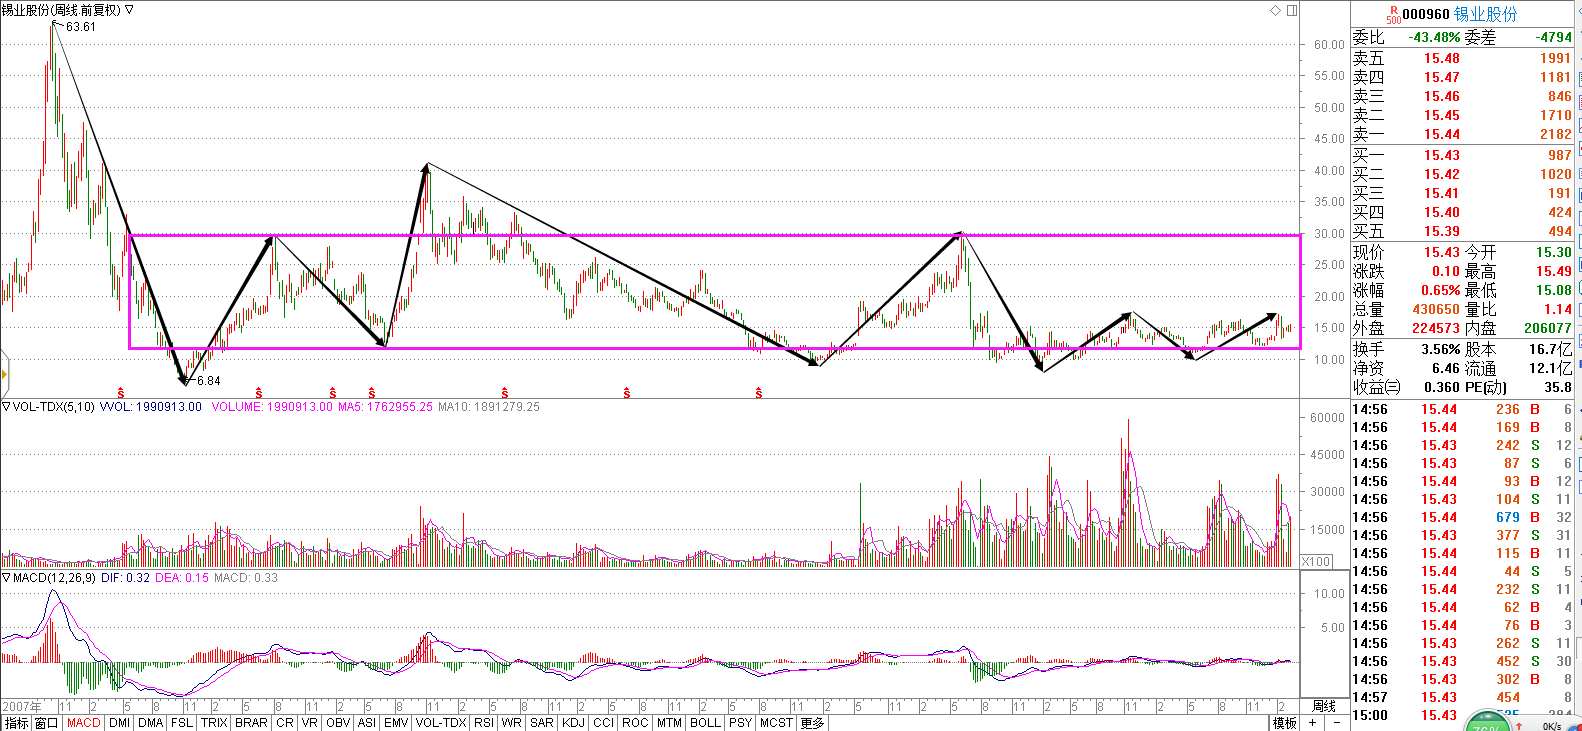Open the 模板 template button

[x=1285, y=723]
